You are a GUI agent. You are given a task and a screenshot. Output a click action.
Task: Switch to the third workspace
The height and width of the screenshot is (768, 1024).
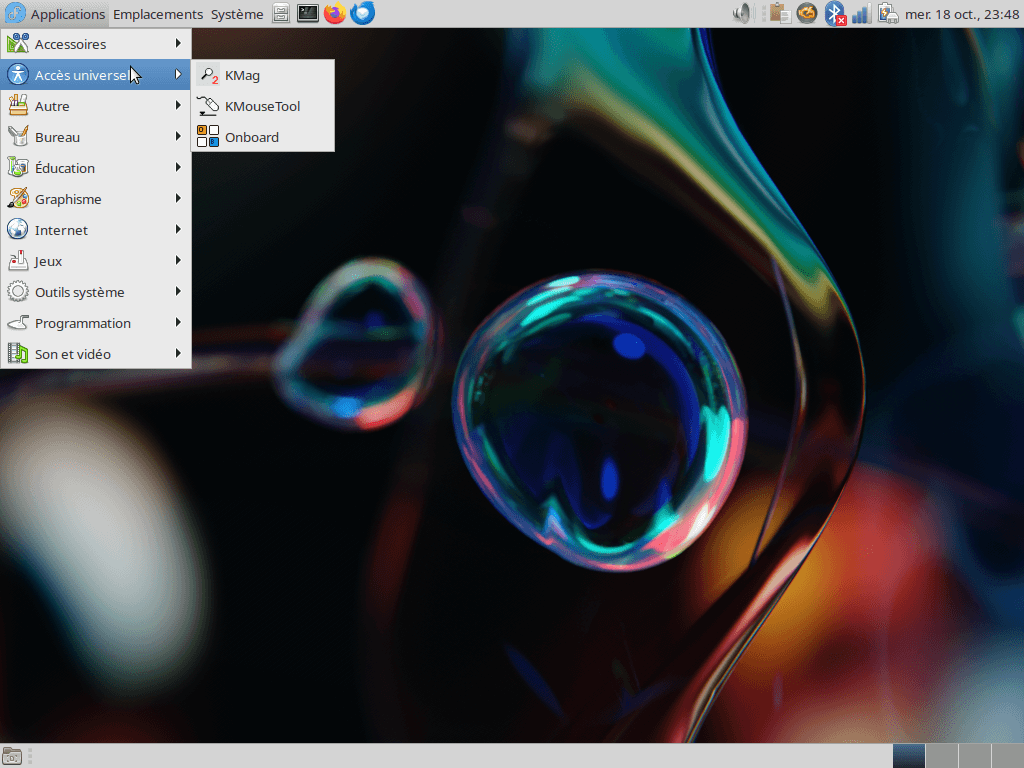coord(974,756)
